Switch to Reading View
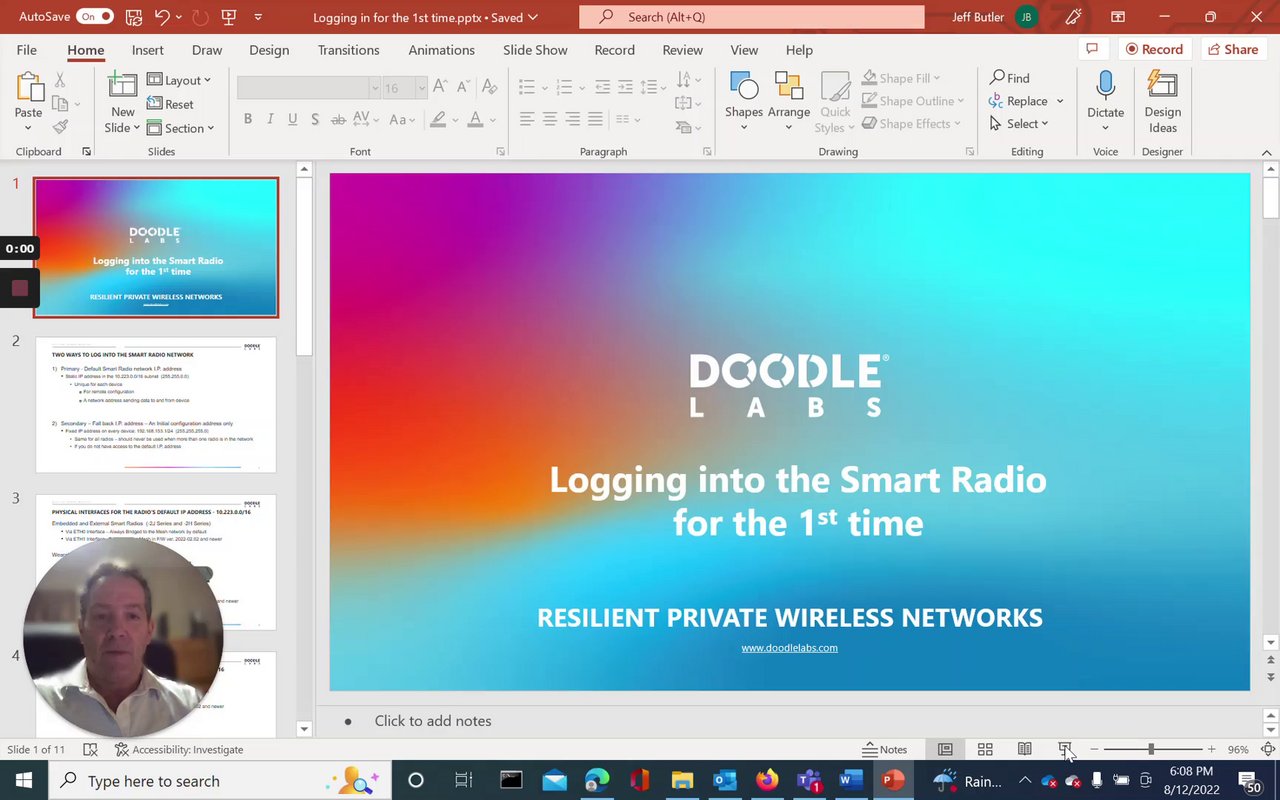Screen dimensions: 1280x800 [x=1025, y=749]
